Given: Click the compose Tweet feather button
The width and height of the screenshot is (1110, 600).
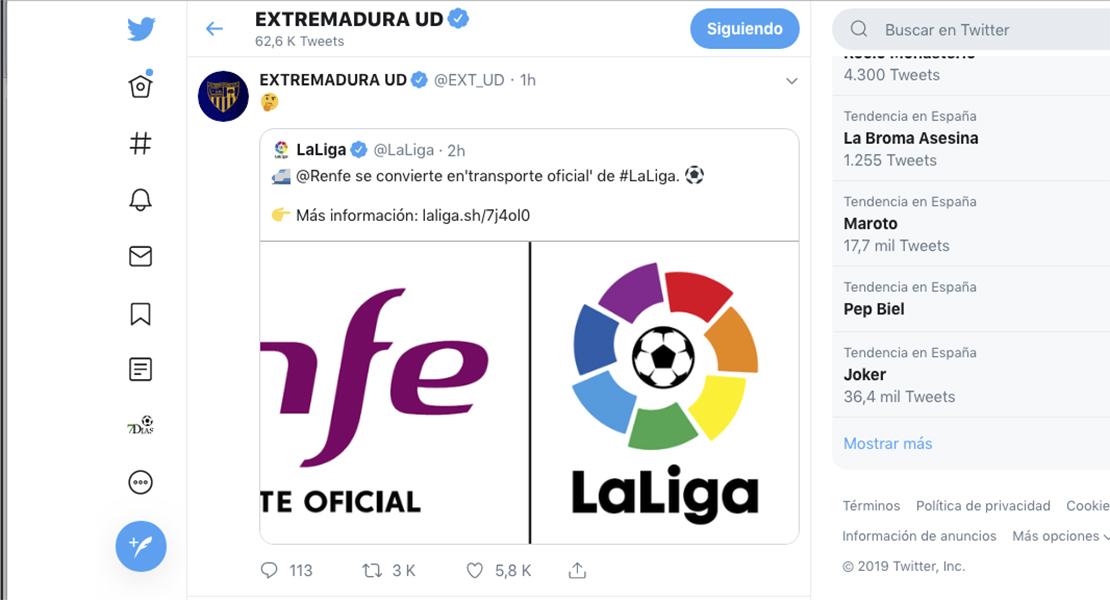Looking at the screenshot, I should click(x=141, y=546).
